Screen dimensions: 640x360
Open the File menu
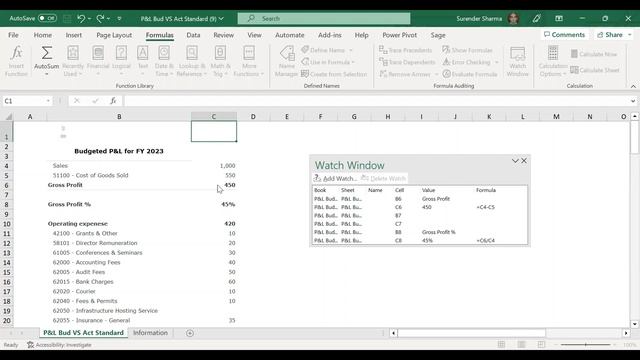point(13,35)
